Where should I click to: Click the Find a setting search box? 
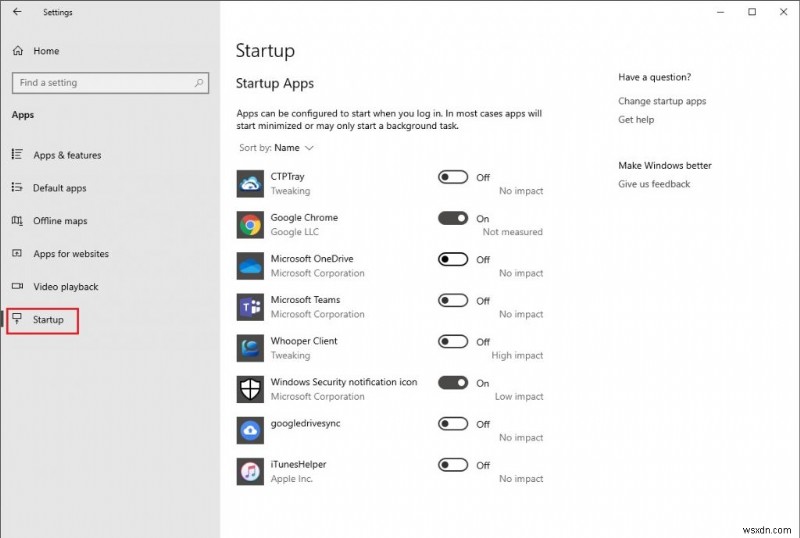[110, 83]
